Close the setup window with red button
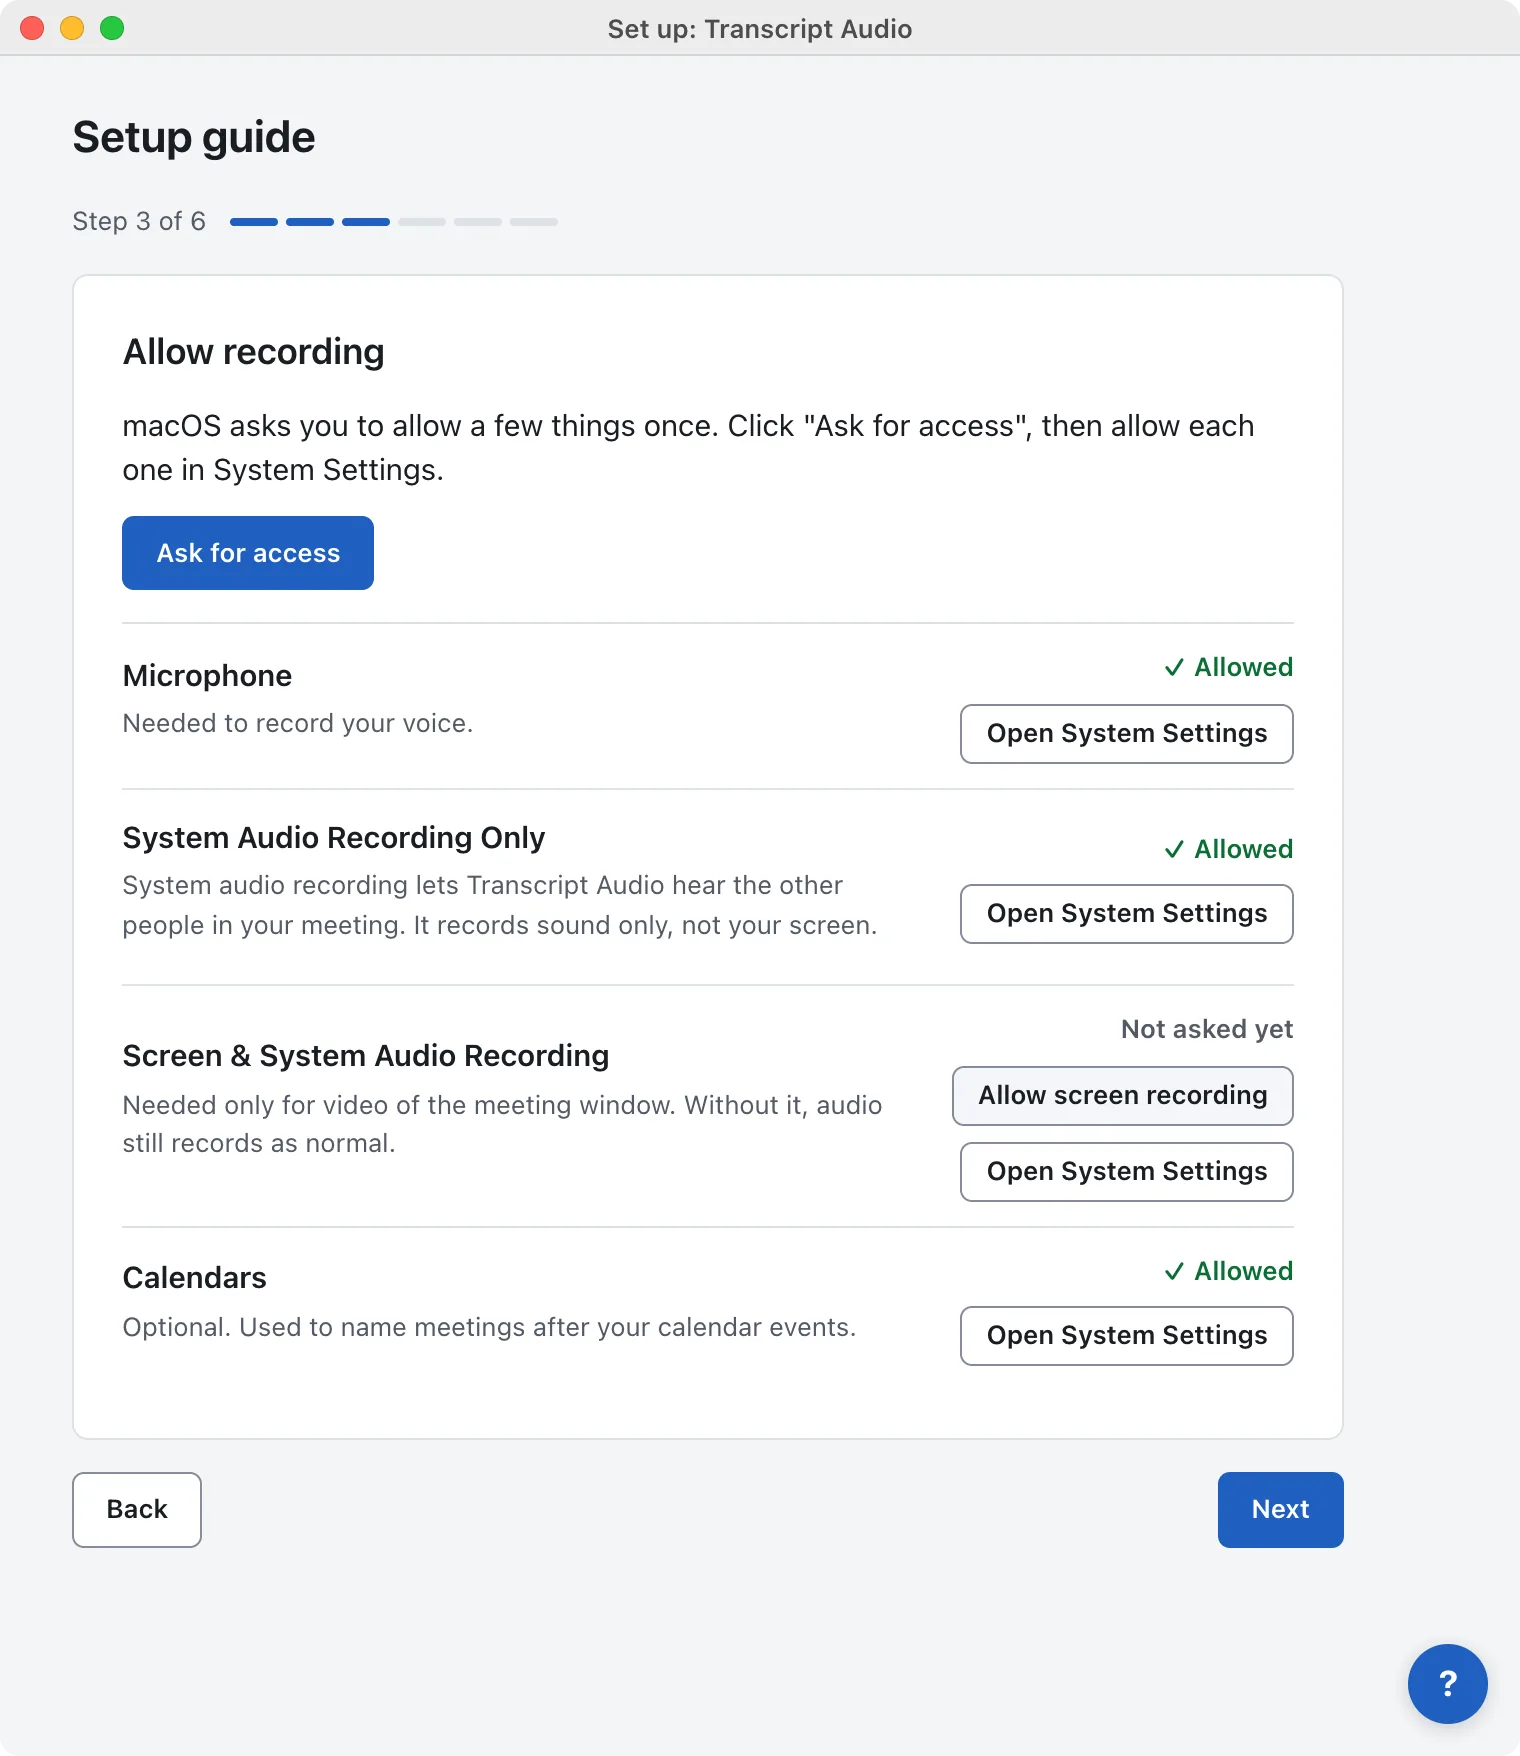Screen dimensions: 1520x1756 (x=32, y=28)
